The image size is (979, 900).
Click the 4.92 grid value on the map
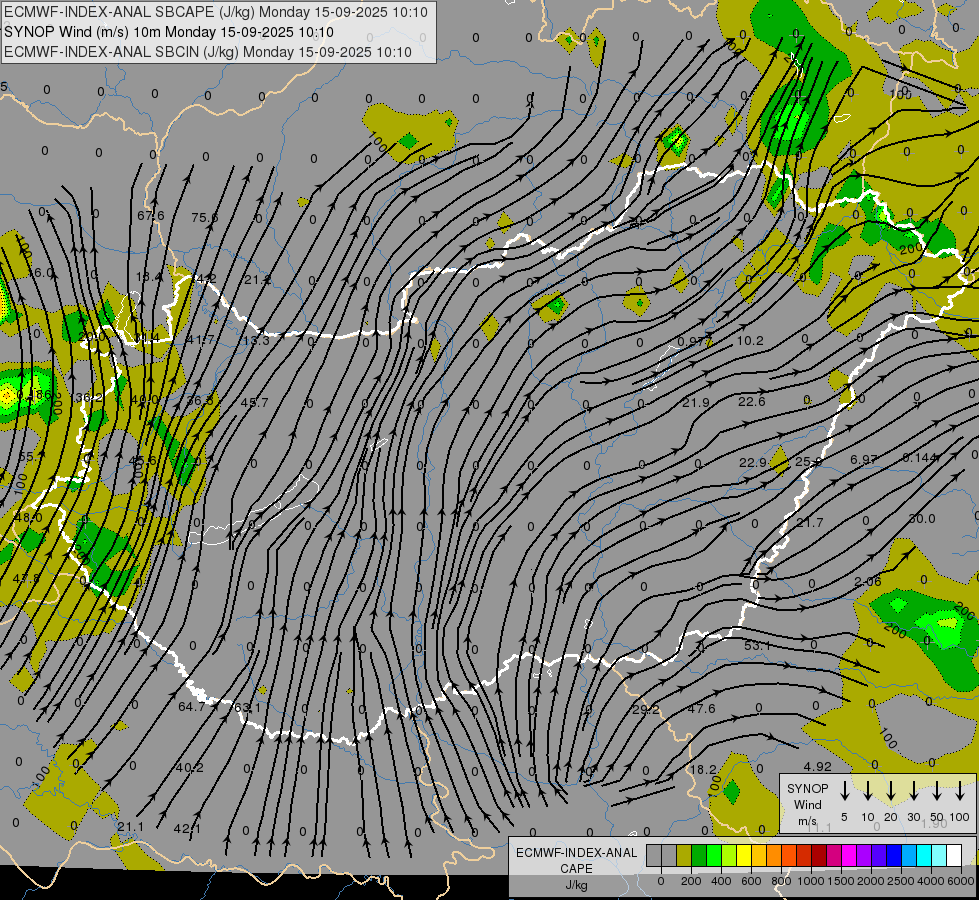point(817,766)
